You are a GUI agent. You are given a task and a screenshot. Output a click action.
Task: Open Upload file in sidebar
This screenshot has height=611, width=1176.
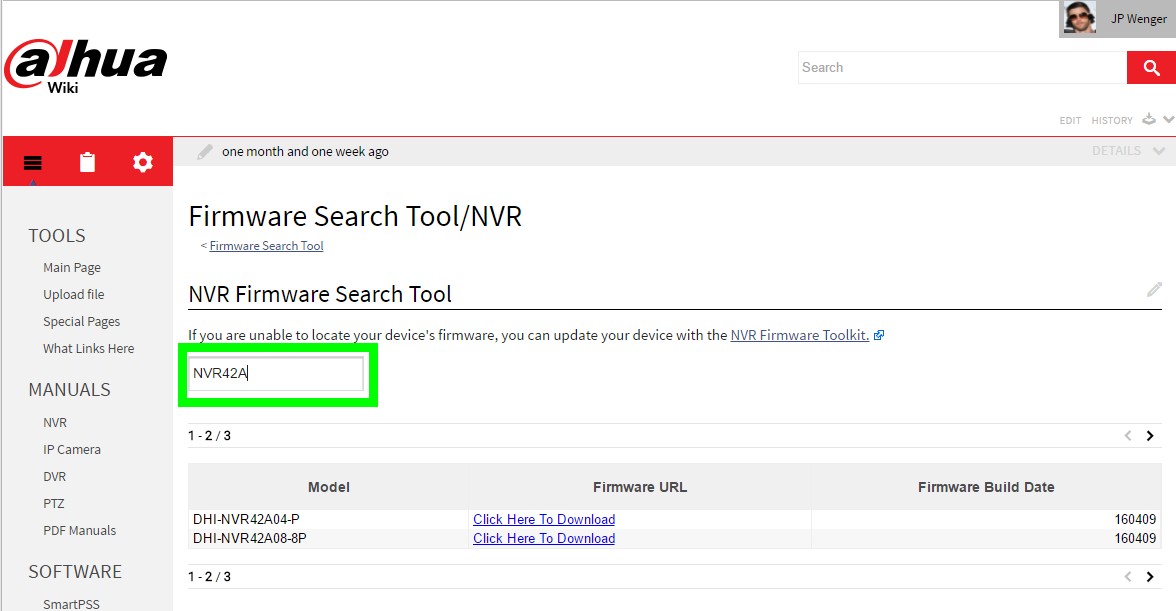(x=74, y=295)
